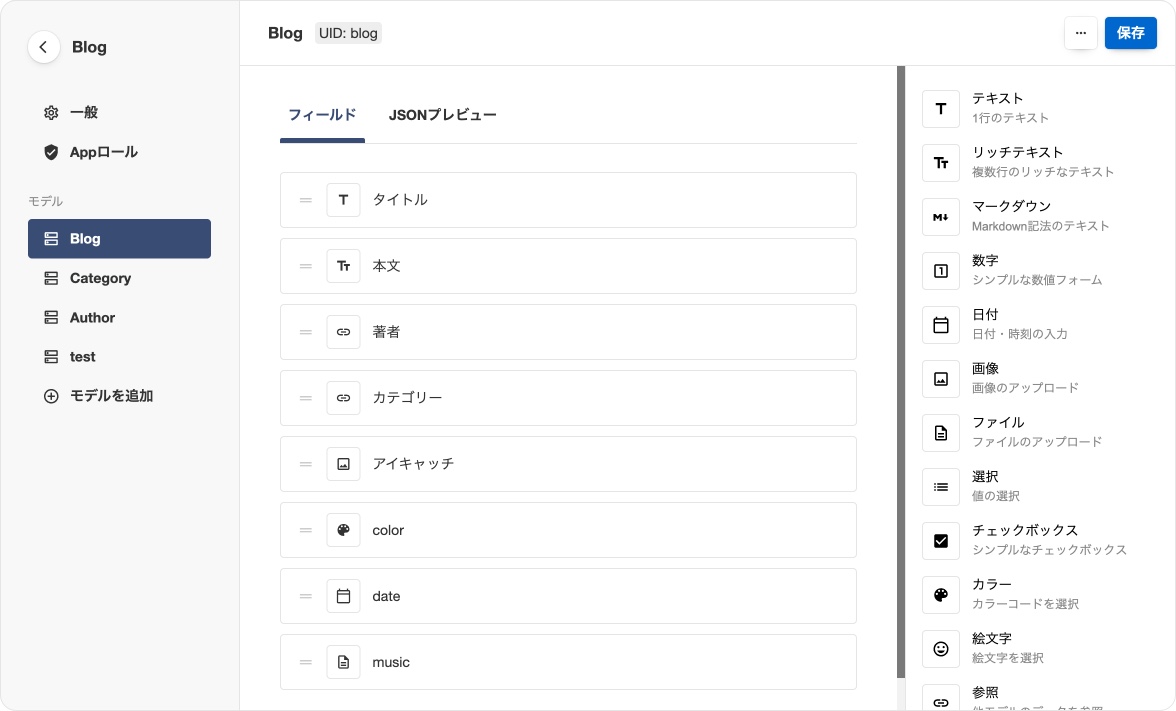Image resolution: width=1176 pixels, height=711 pixels.
Task: Choose the Select list field type
Action: tap(940, 487)
